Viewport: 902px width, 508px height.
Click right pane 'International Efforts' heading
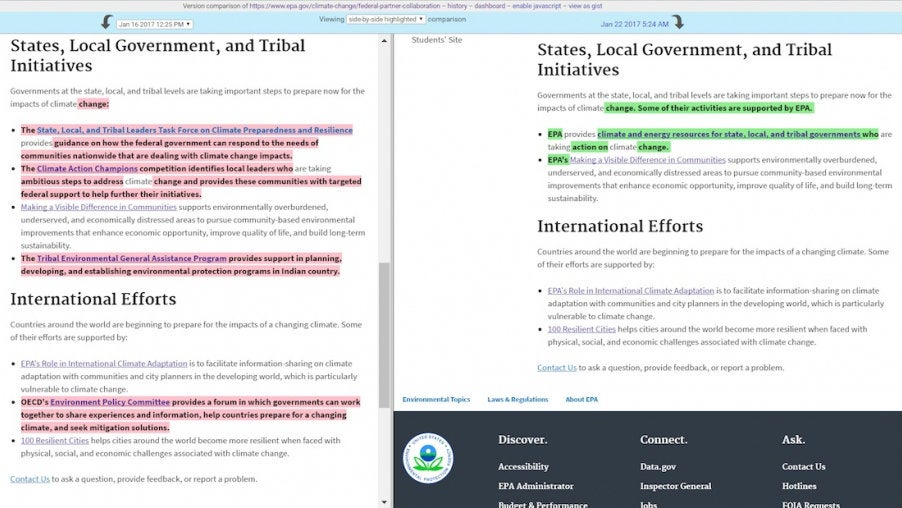click(620, 226)
